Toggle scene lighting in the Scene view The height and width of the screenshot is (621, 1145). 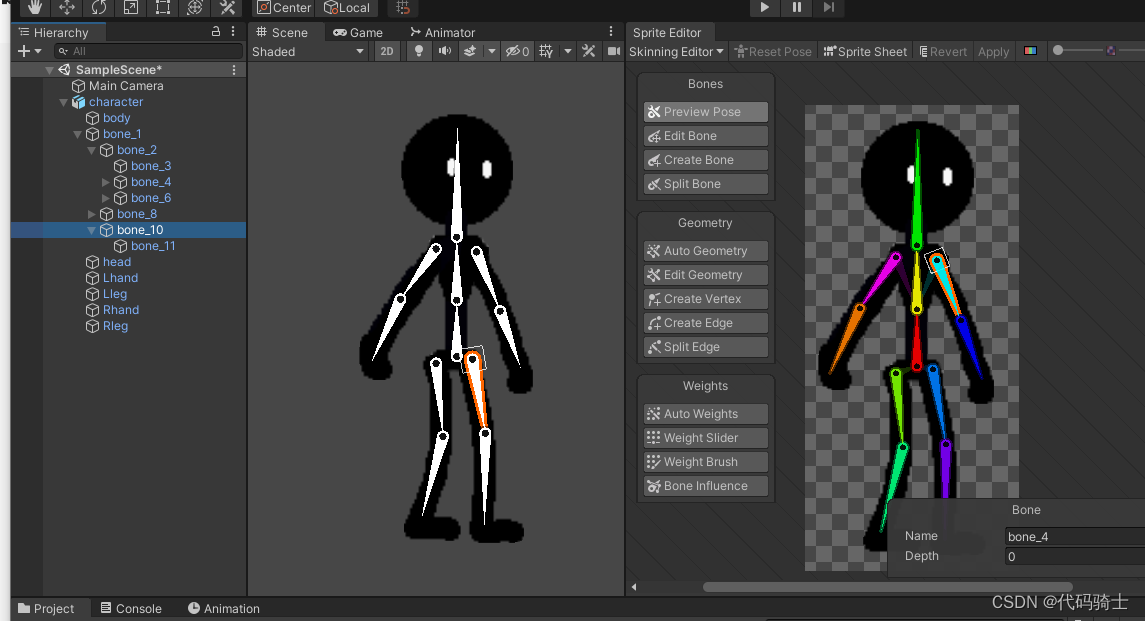pyautogui.click(x=420, y=51)
